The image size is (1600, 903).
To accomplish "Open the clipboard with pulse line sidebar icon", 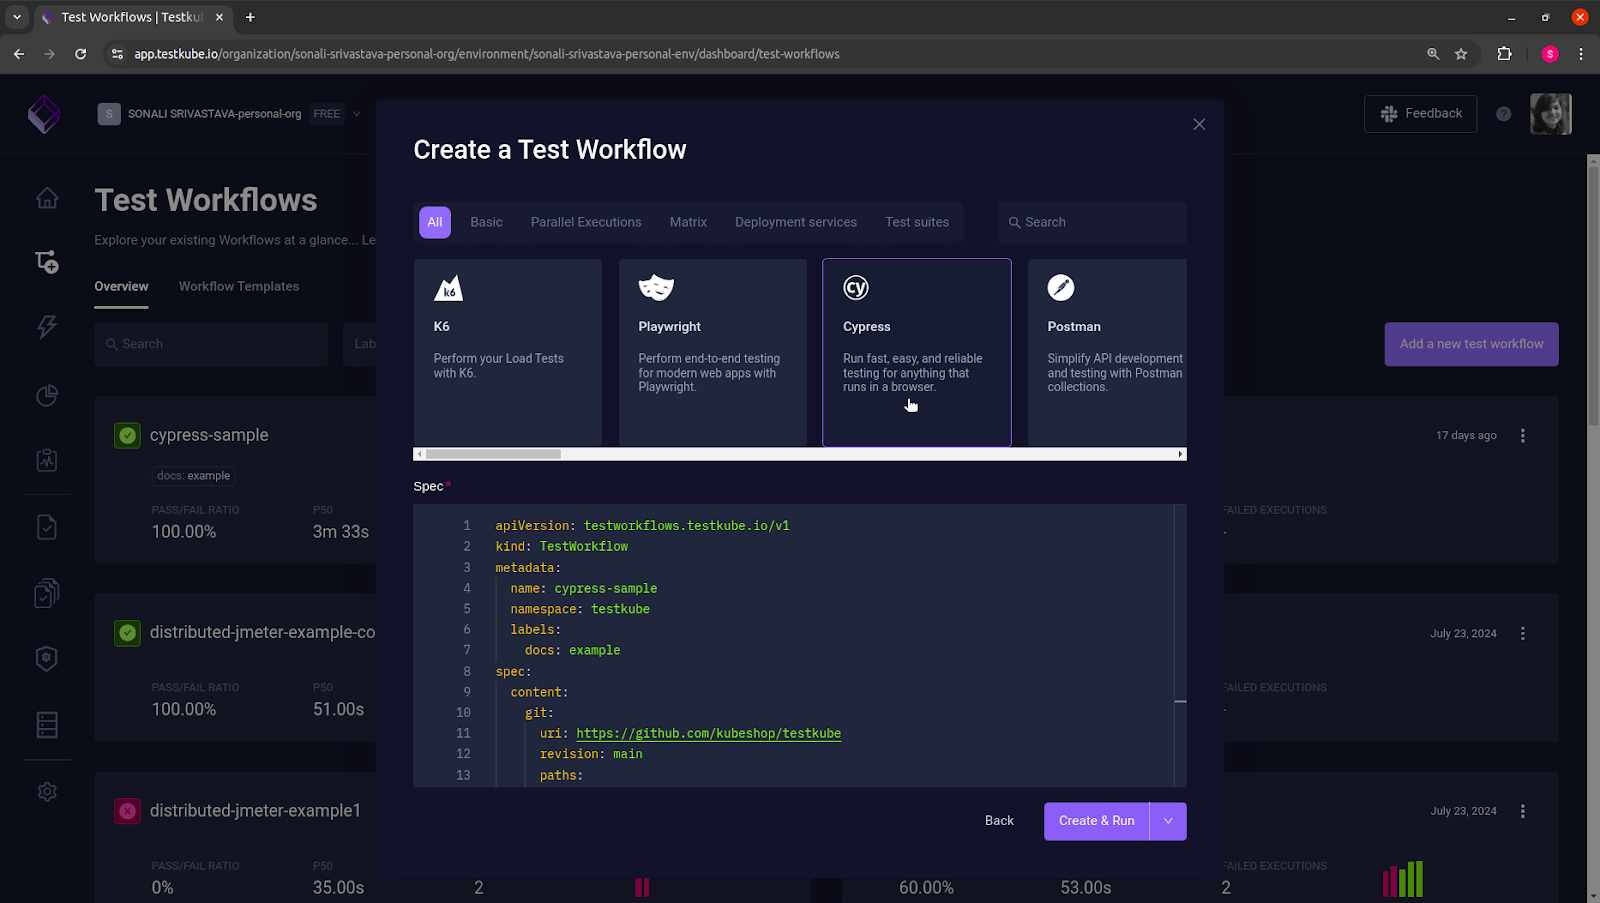I will pos(47,460).
